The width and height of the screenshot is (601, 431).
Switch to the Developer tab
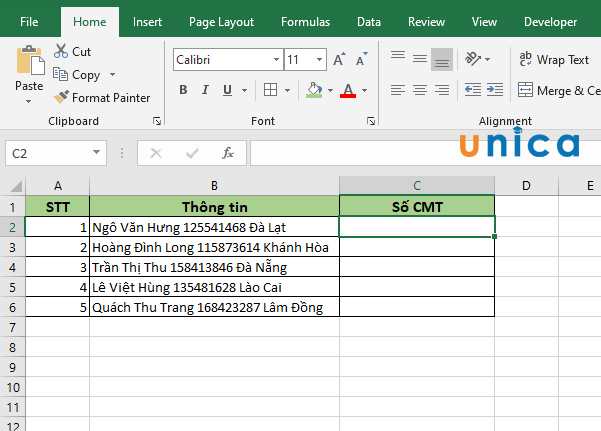550,22
